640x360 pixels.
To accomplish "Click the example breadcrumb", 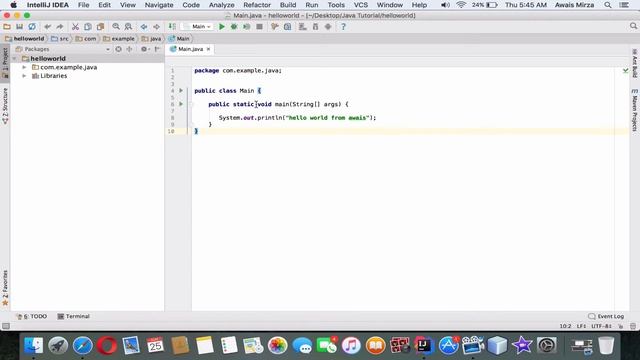I will coord(119,38).
